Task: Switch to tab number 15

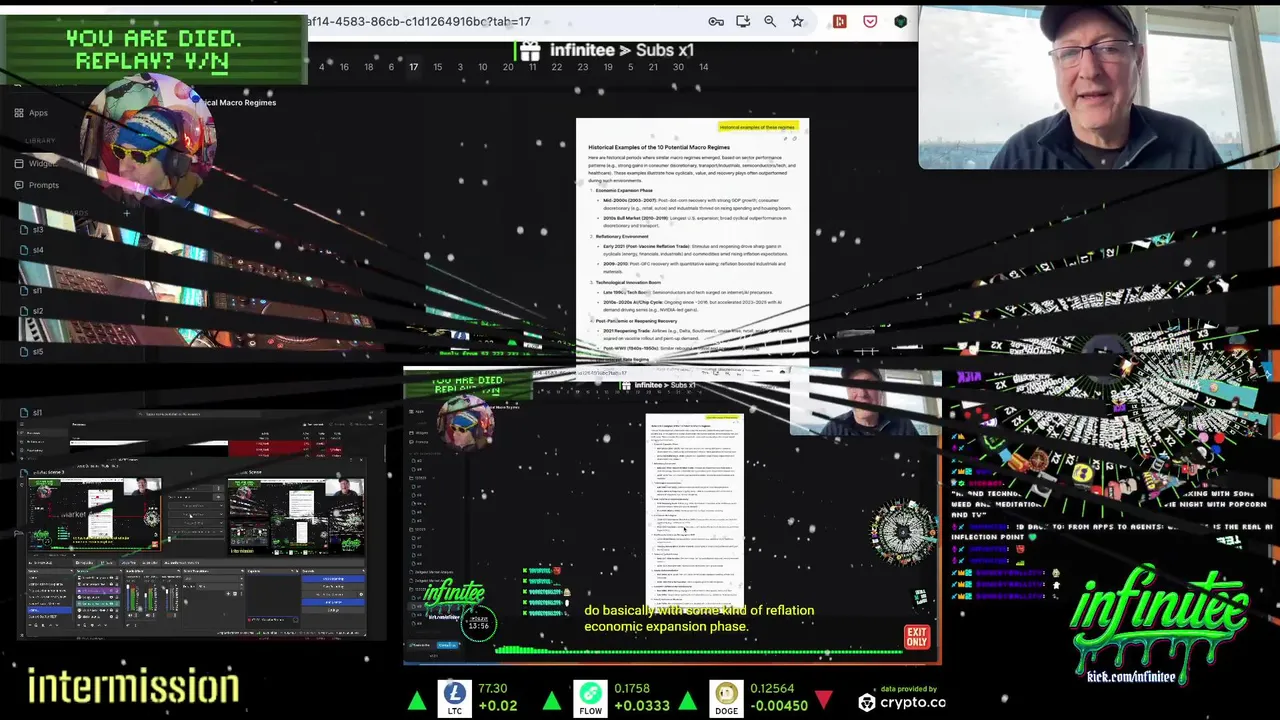Action: 437,67
